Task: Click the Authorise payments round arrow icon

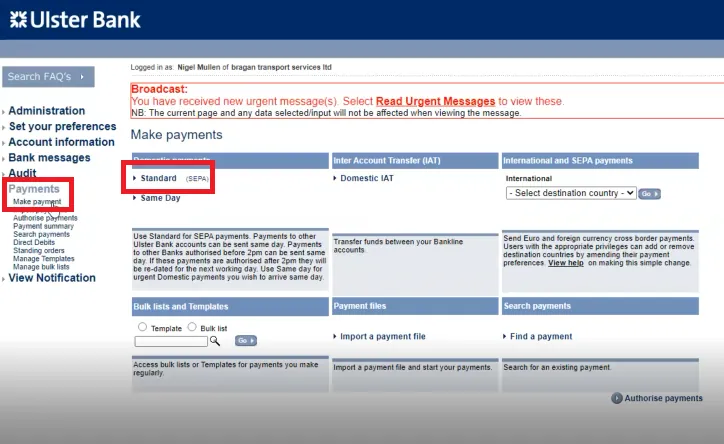Action: (x=616, y=398)
